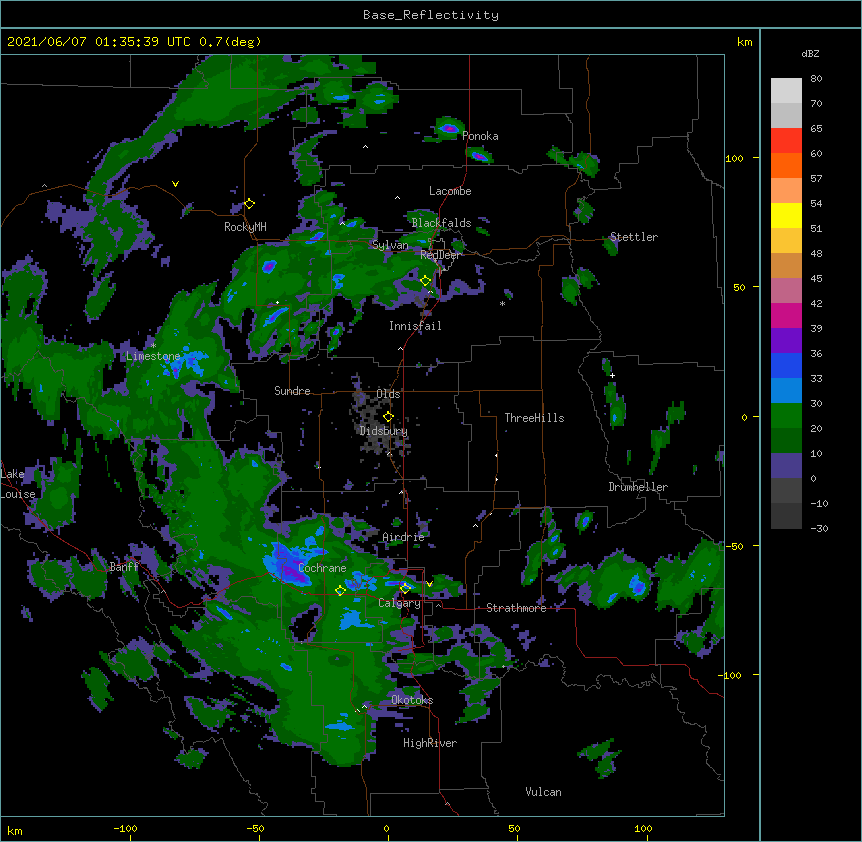862x842 pixels.
Task: Click the 65 dBZ red legend swatch
Action: tap(786, 140)
